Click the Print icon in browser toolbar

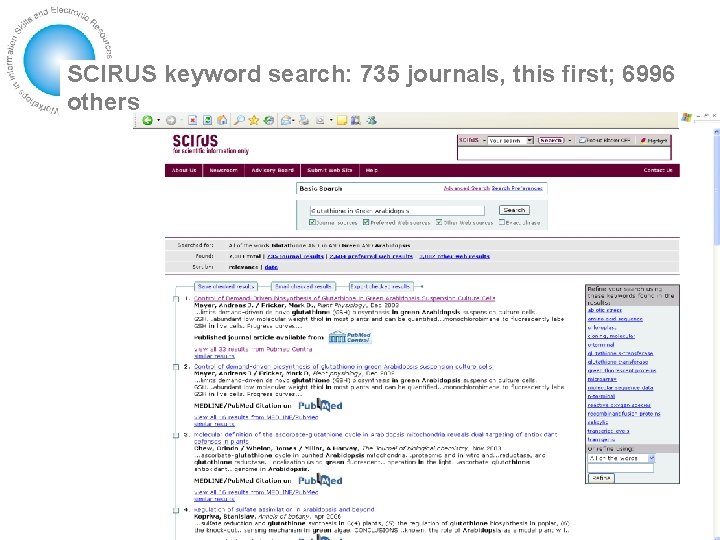[x=304, y=120]
